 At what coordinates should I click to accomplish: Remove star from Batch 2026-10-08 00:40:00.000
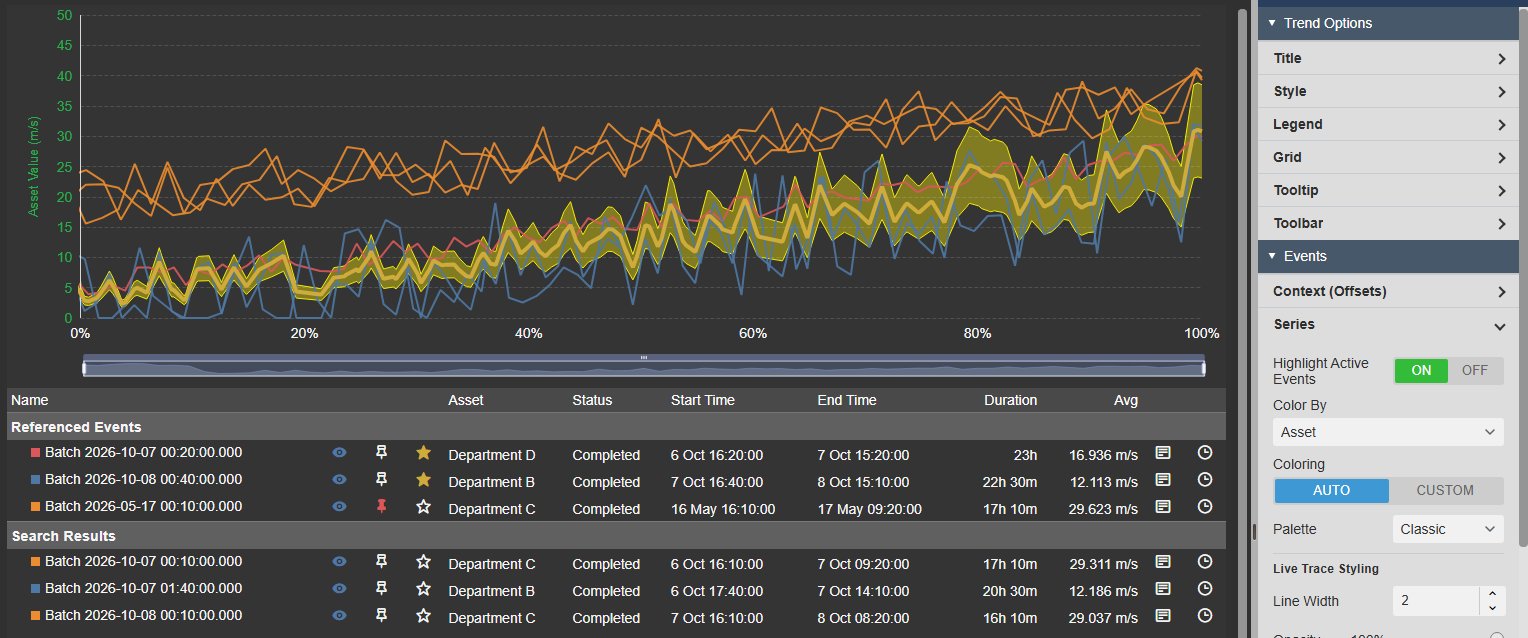pos(423,480)
